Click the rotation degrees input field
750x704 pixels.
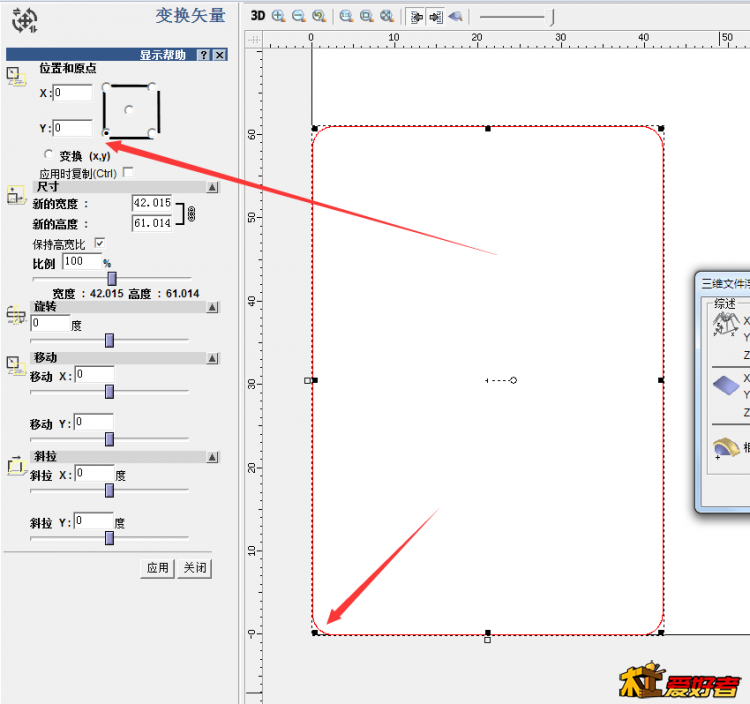[50, 323]
